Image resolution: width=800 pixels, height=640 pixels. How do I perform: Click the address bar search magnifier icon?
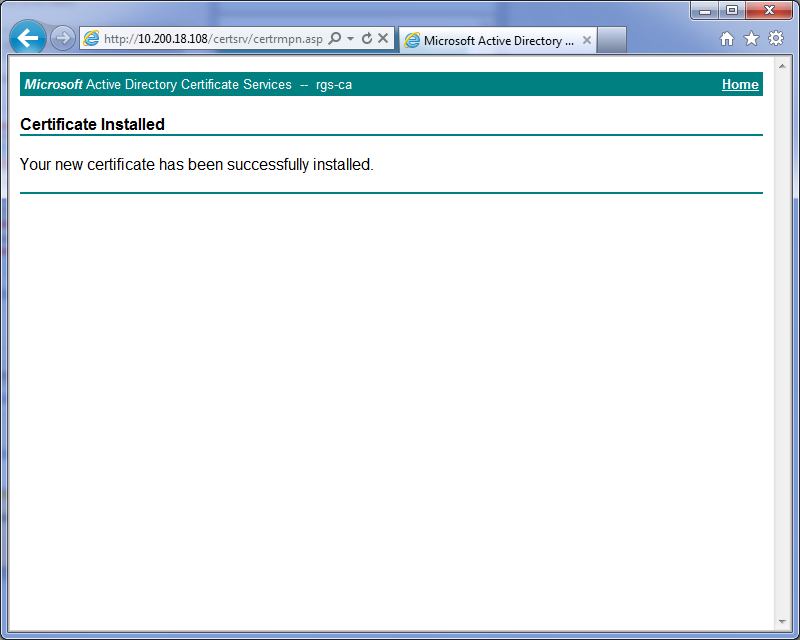(335, 38)
